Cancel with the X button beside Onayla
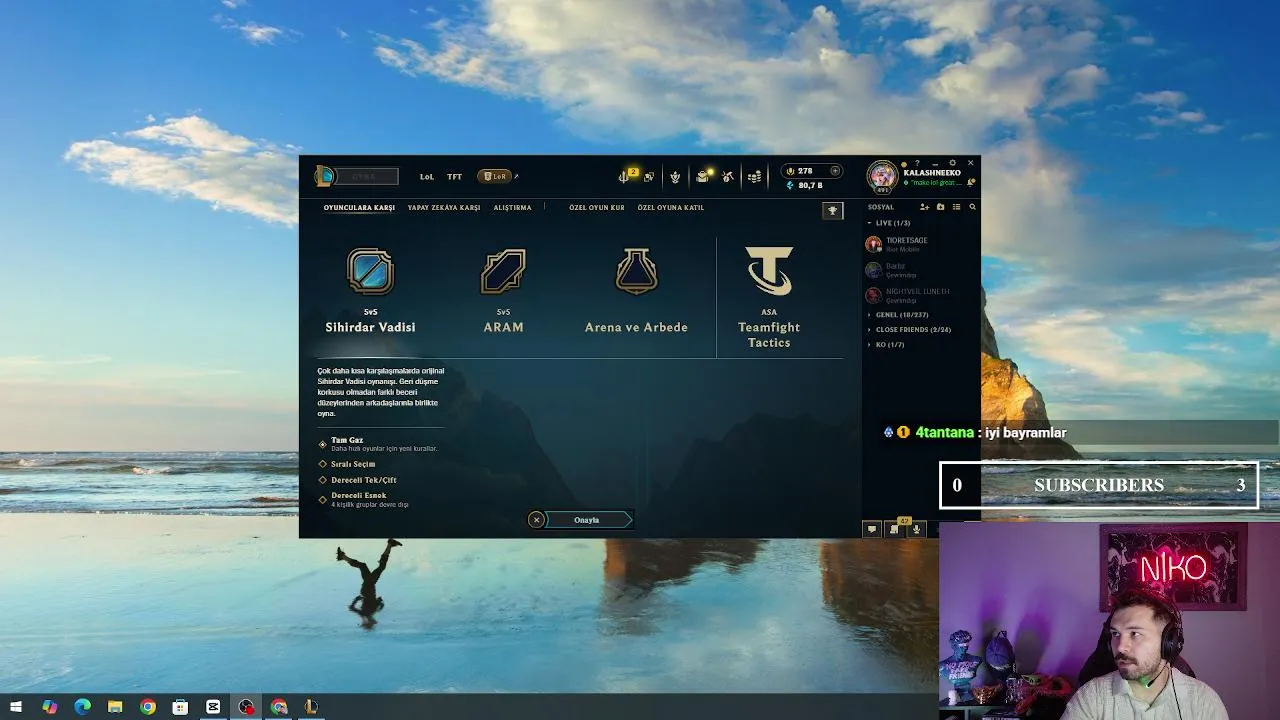Viewport: 1280px width, 720px height. (536, 520)
